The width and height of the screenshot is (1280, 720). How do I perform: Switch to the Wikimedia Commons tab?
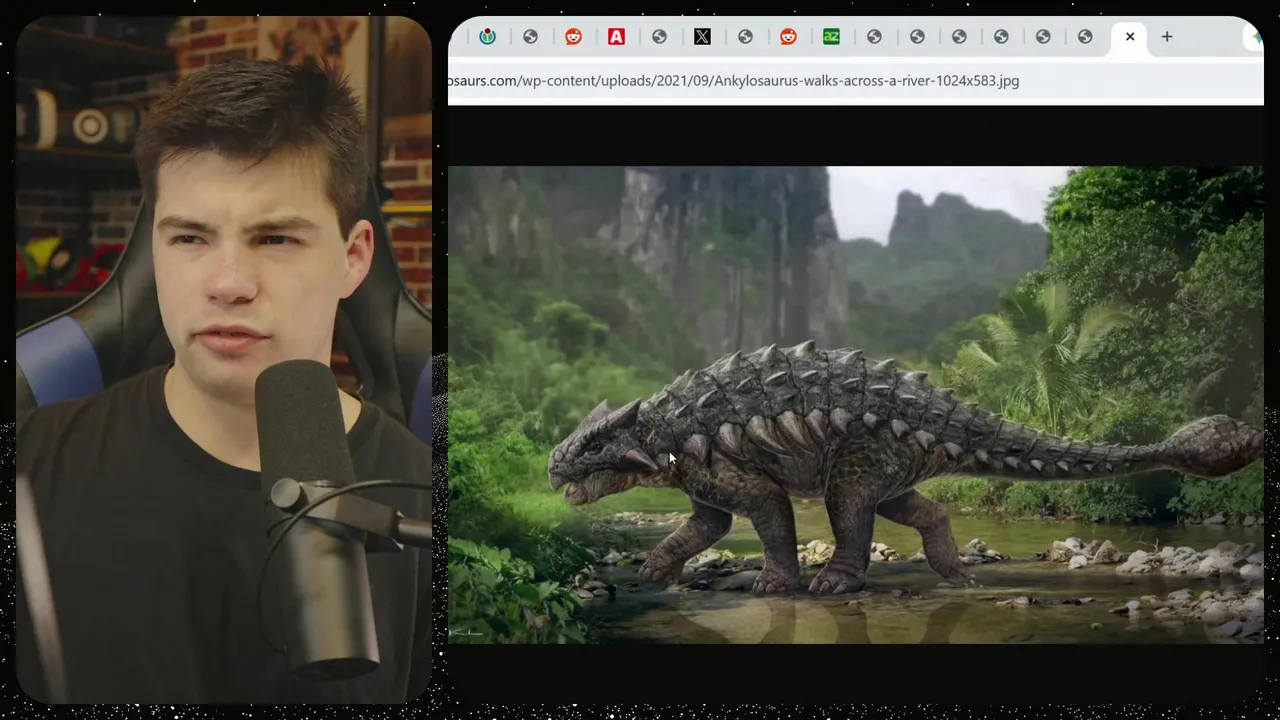point(487,37)
